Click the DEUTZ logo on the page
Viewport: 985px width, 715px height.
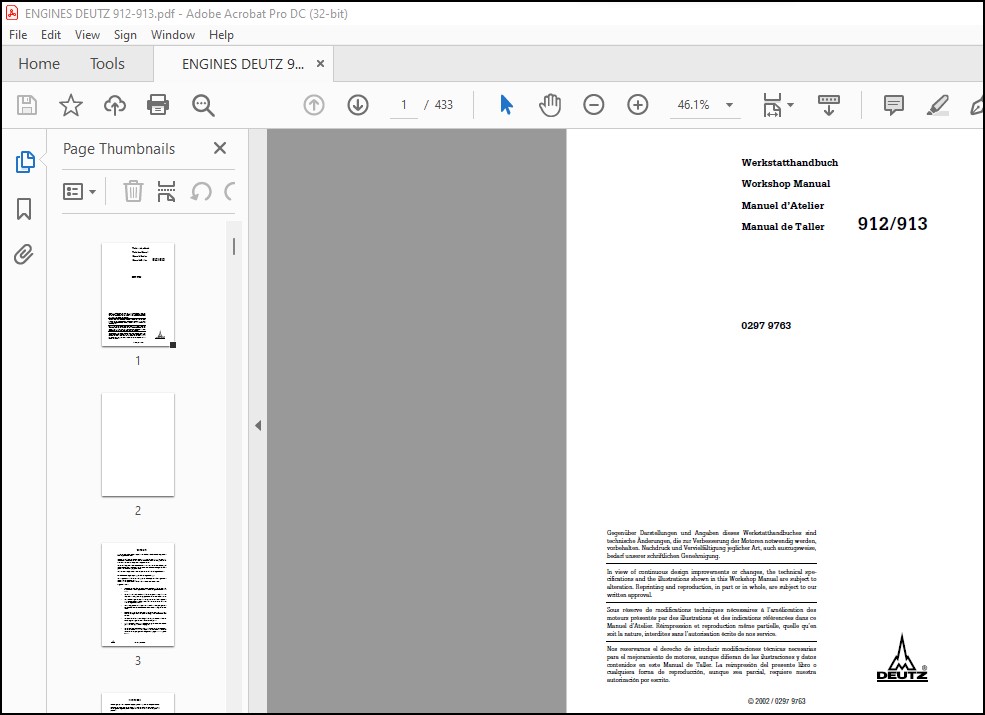click(902, 658)
